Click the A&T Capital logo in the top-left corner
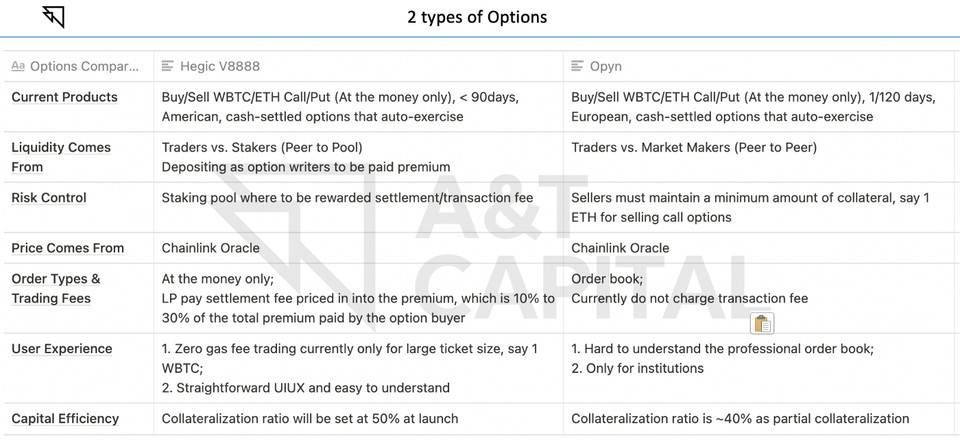Image resolution: width=960 pixels, height=442 pixels. pos(53,16)
